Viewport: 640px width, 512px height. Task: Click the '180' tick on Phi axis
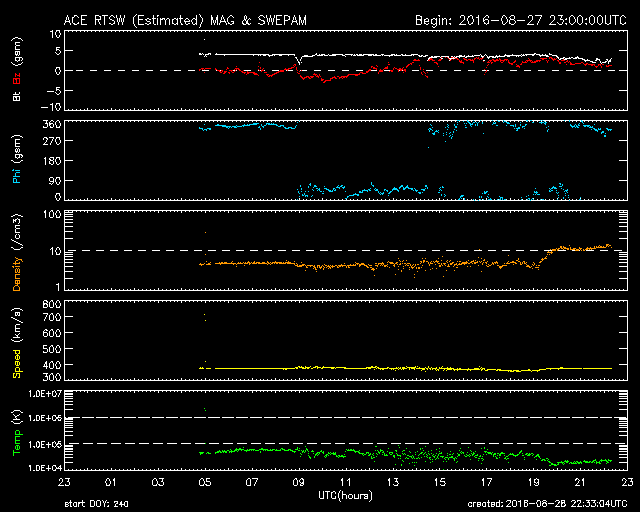52,161
